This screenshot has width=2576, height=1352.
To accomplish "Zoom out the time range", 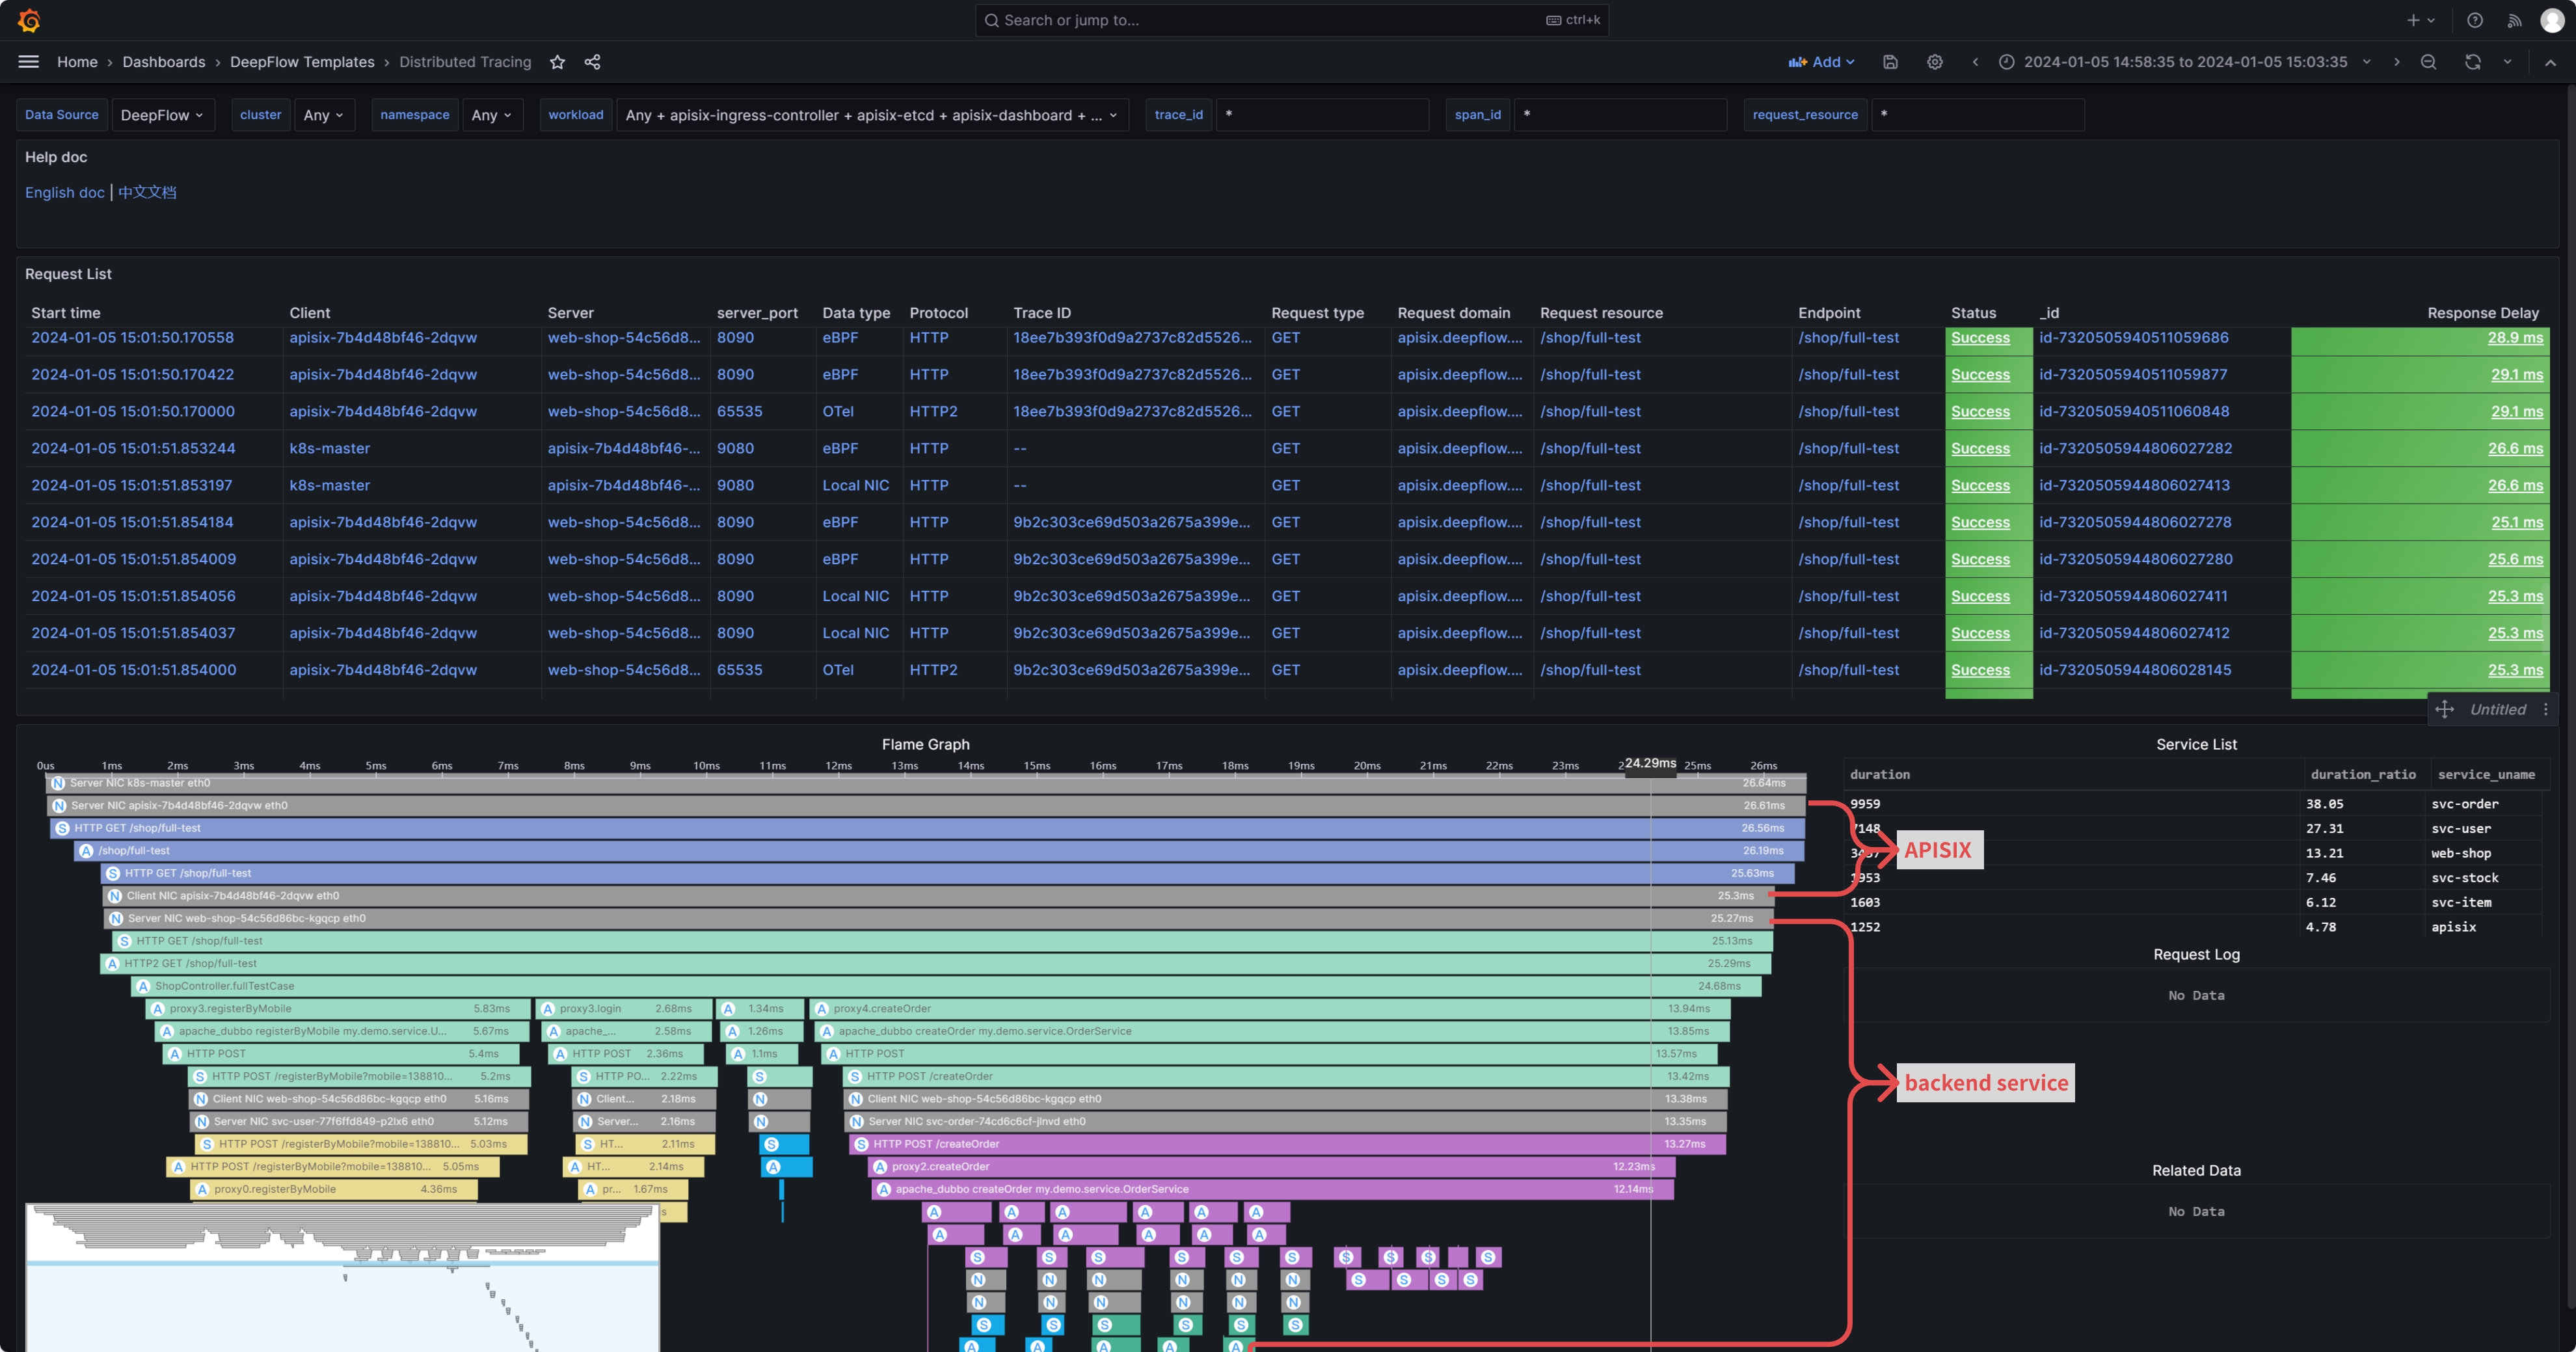I will (2428, 62).
